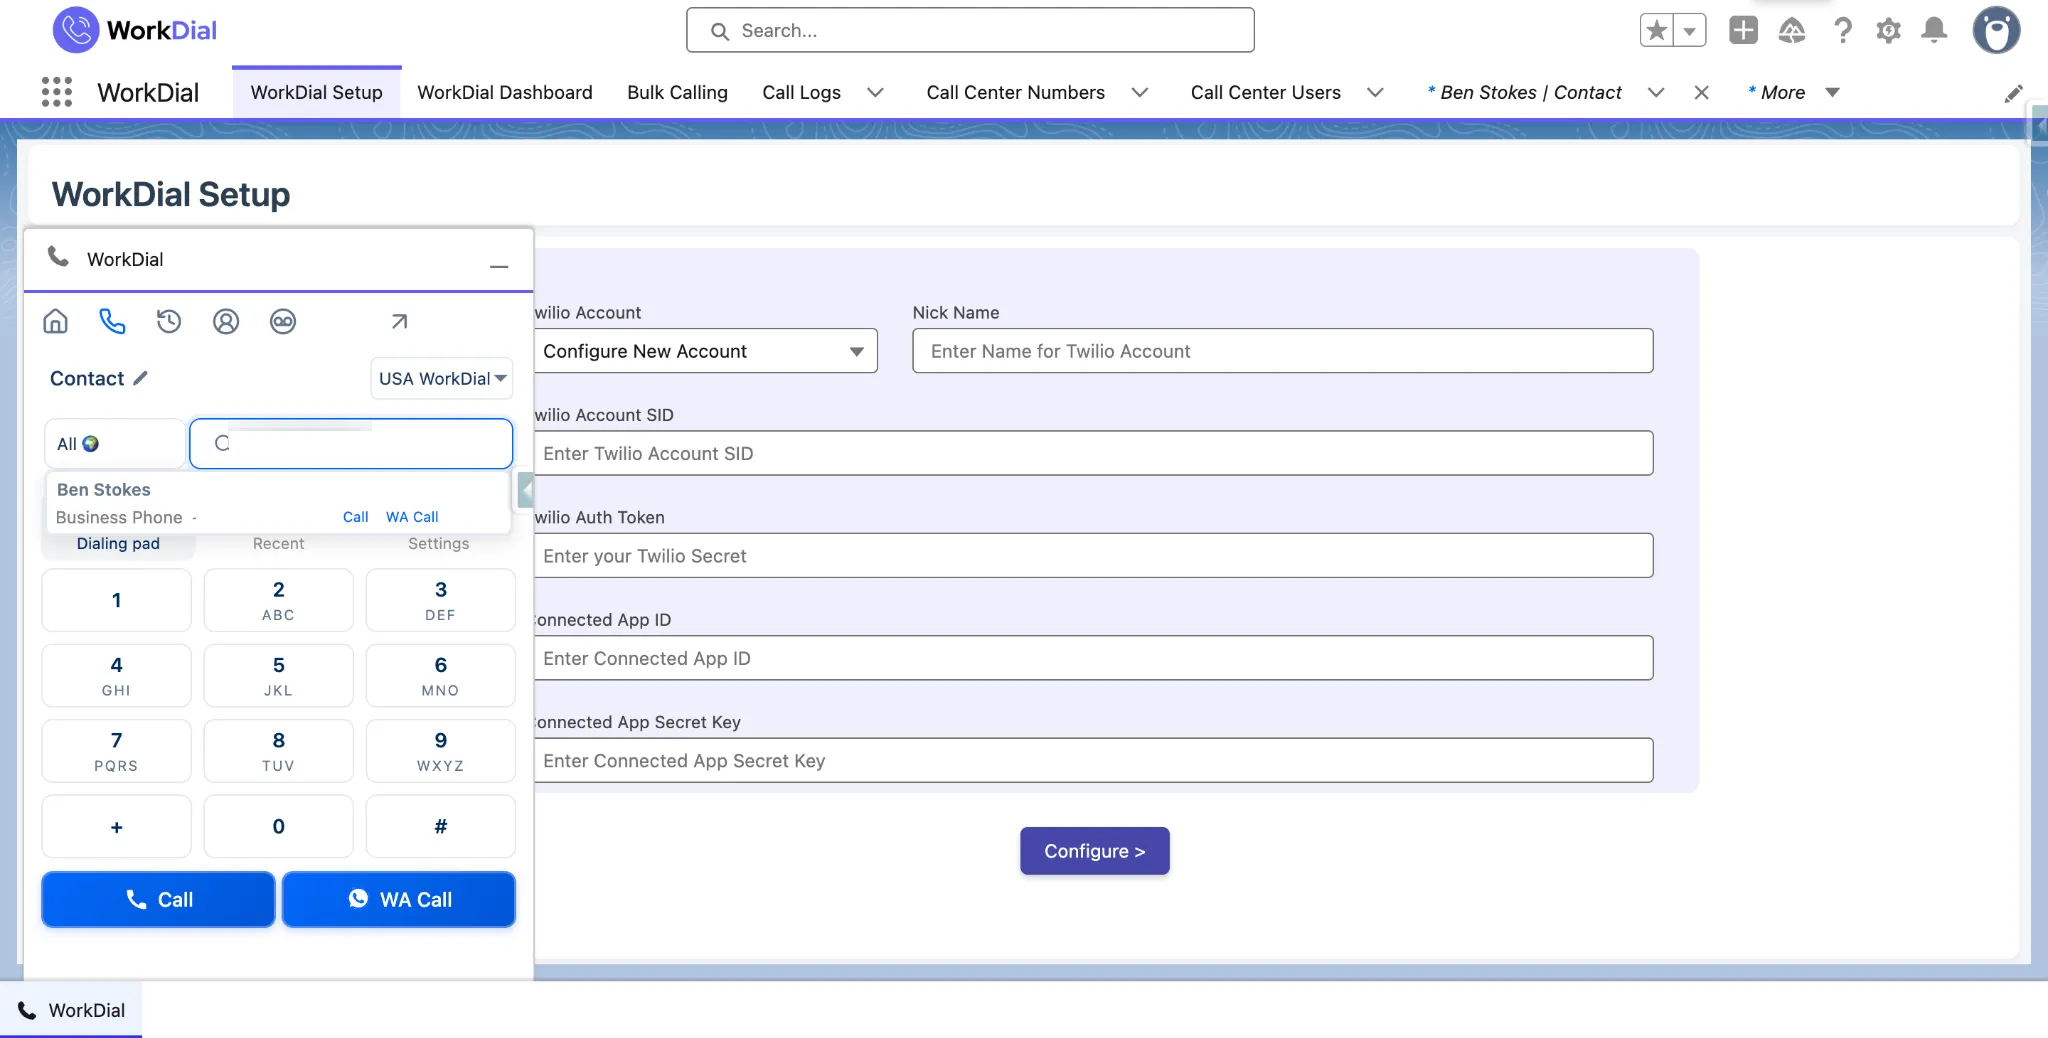Tap dial pad key 9 WXYZ
The image size is (2048, 1038).
[x=440, y=751]
